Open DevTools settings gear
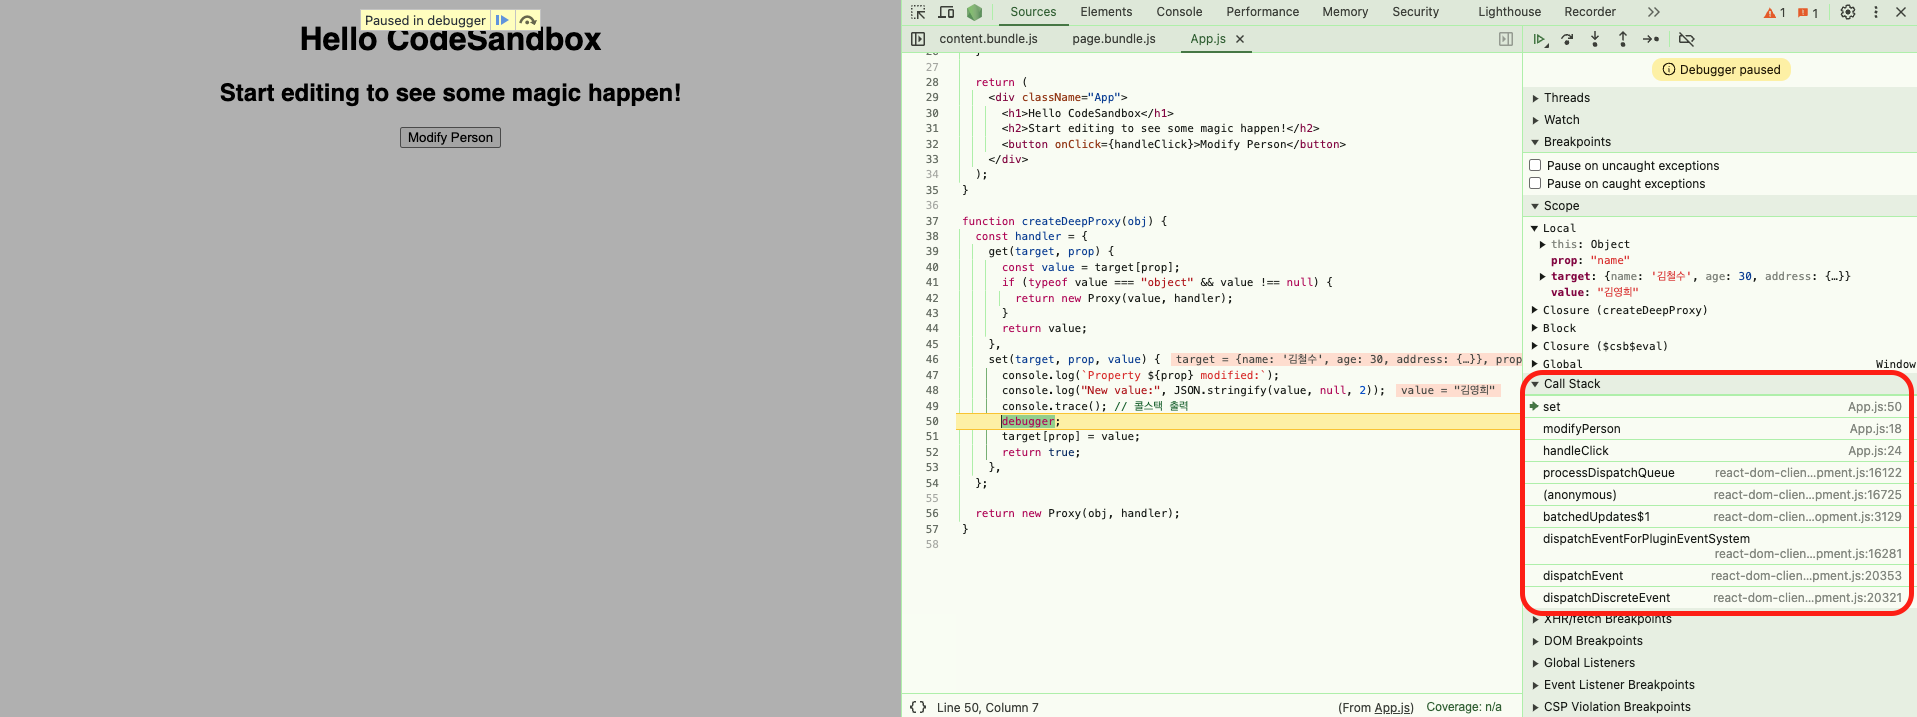 tap(1848, 12)
